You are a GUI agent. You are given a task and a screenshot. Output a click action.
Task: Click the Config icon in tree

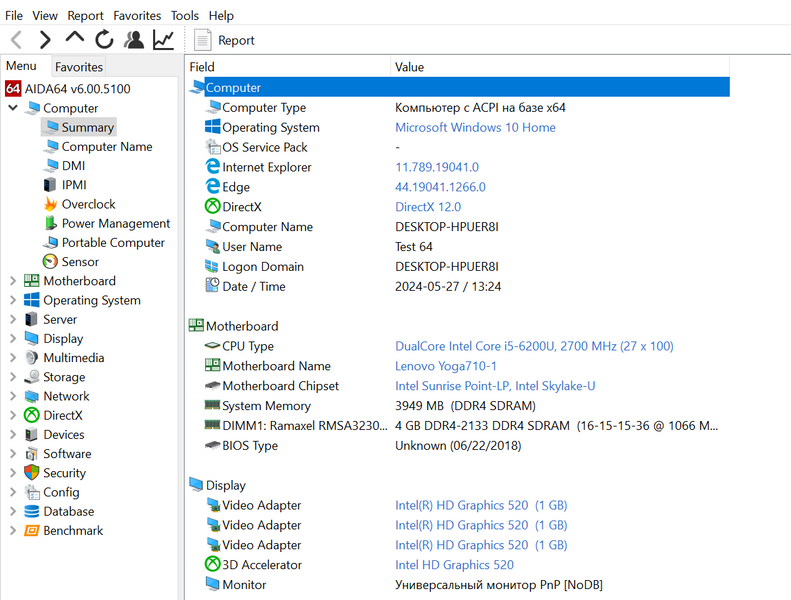[x=32, y=492]
